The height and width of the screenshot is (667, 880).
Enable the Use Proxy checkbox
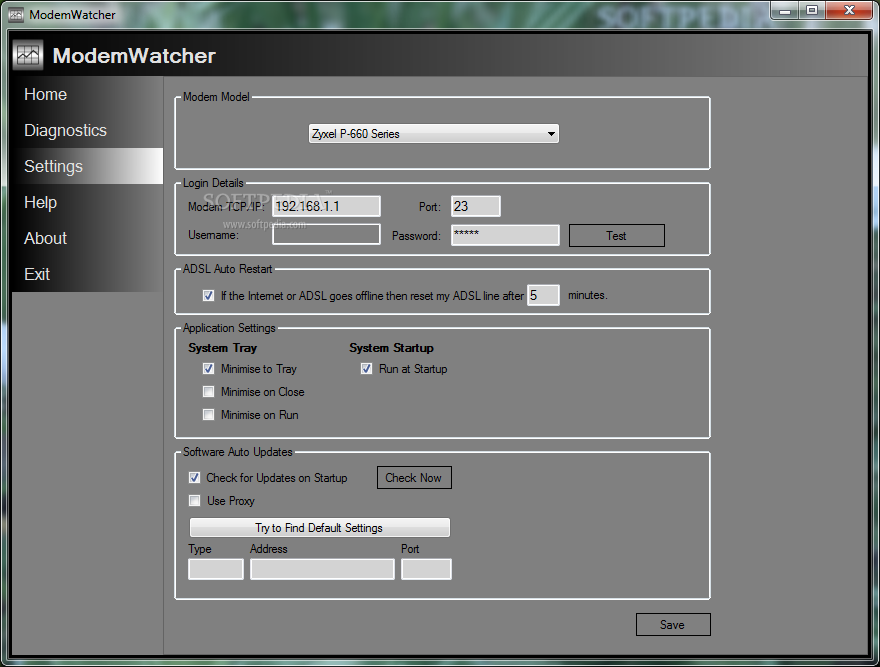195,501
